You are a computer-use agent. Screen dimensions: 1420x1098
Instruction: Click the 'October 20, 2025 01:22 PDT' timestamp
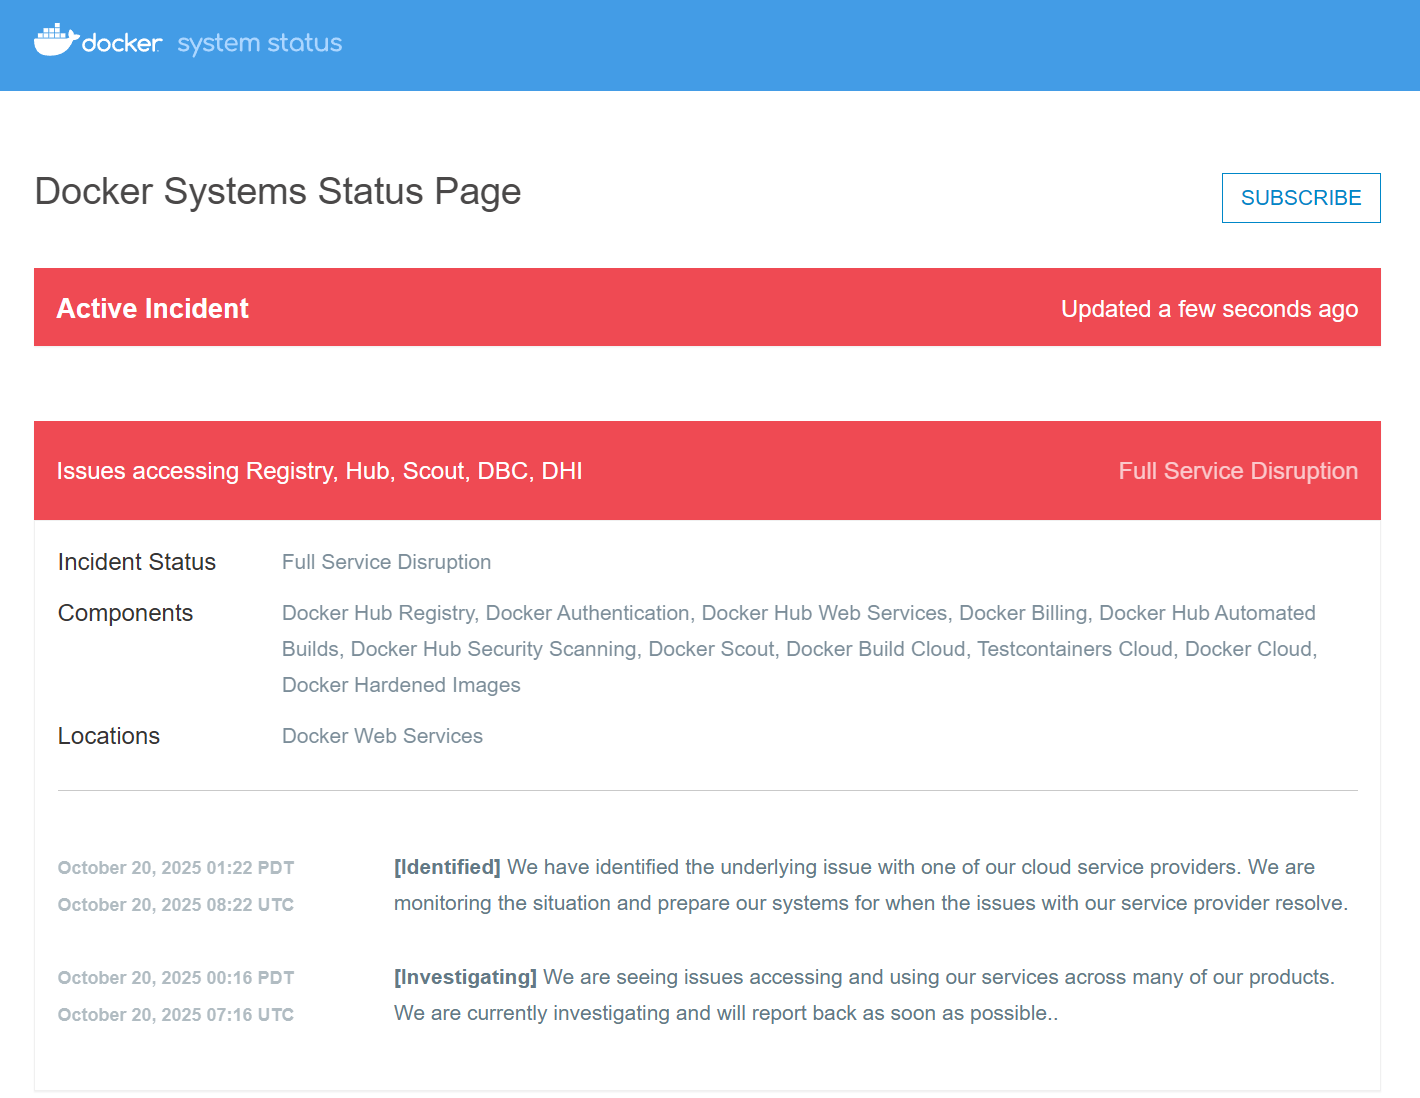click(176, 868)
